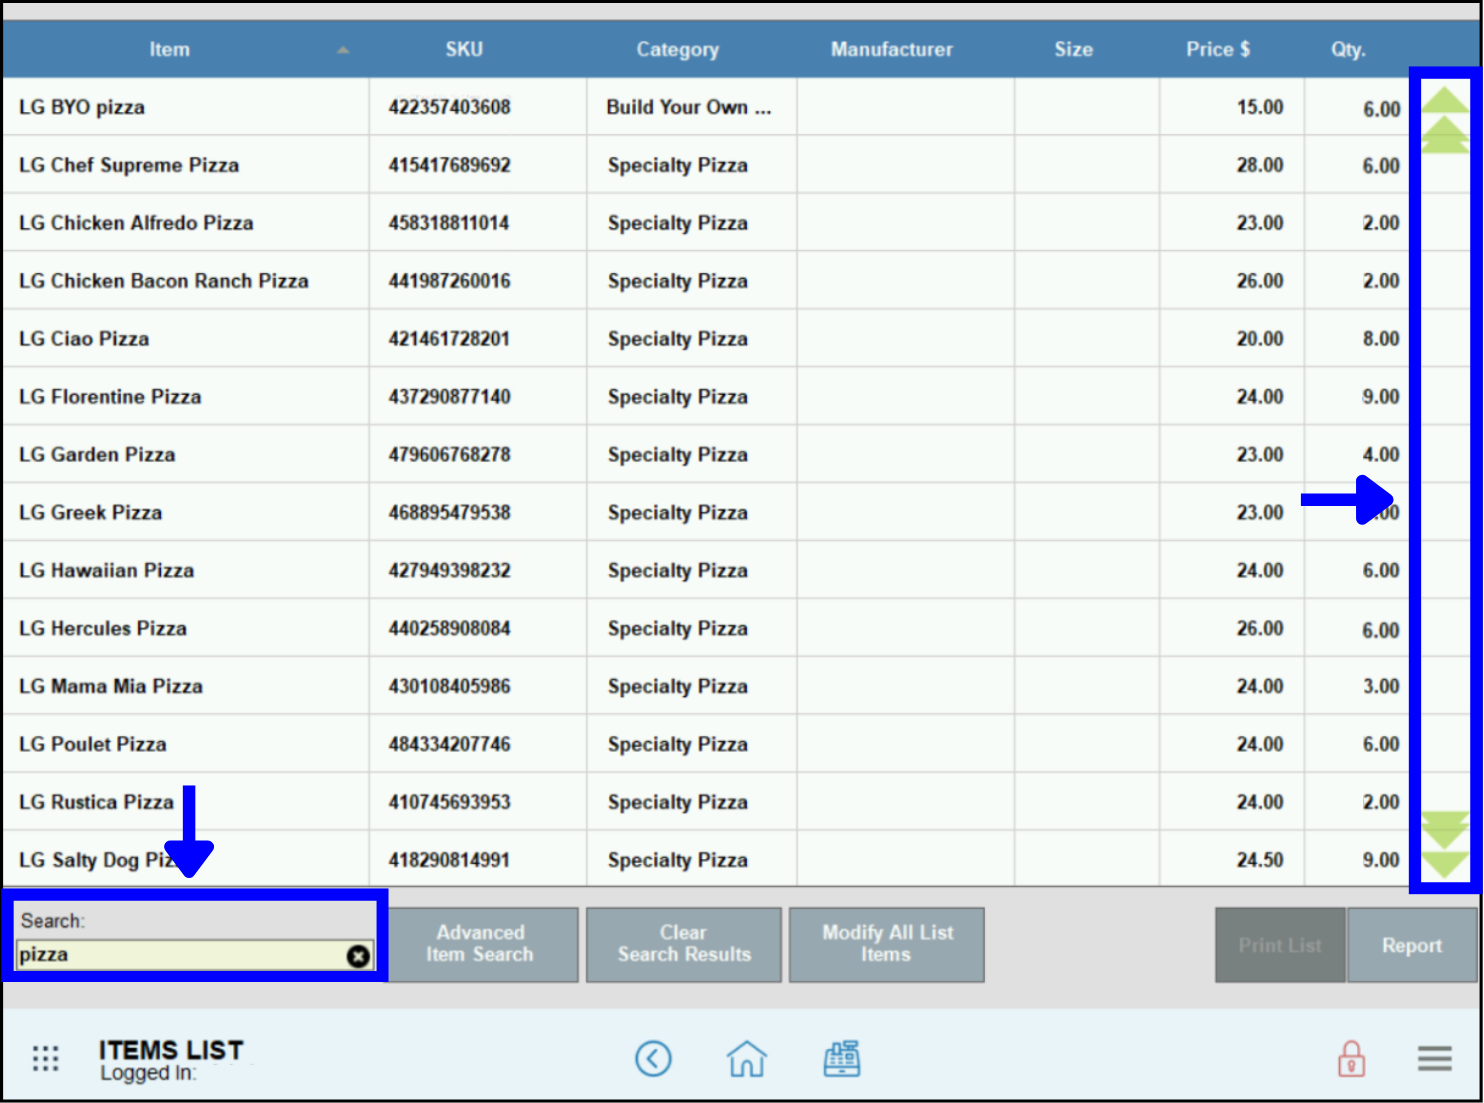Click the double down-arrow scroll icon
This screenshot has width=1484, height=1103.
(1444, 828)
